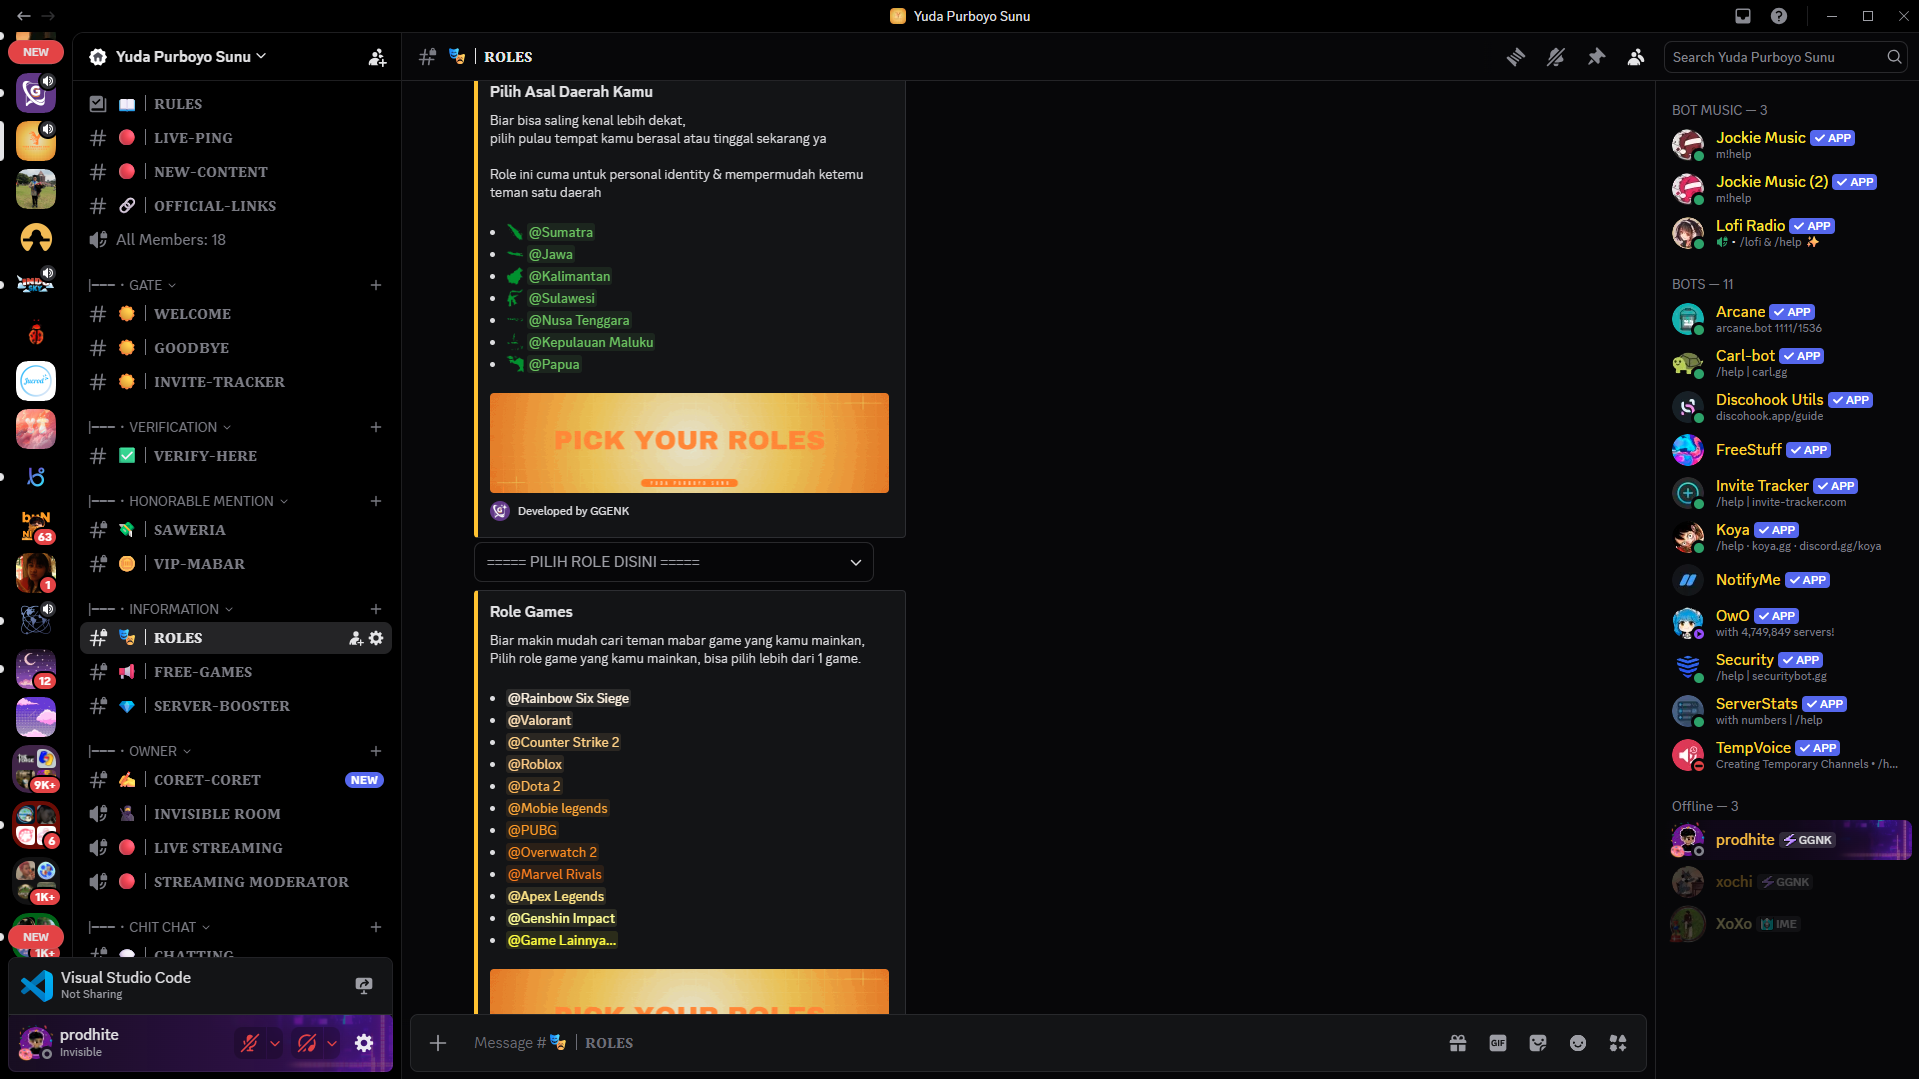Open microphone input options arrow
The width and height of the screenshot is (1919, 1079).
pos(275,1043)
